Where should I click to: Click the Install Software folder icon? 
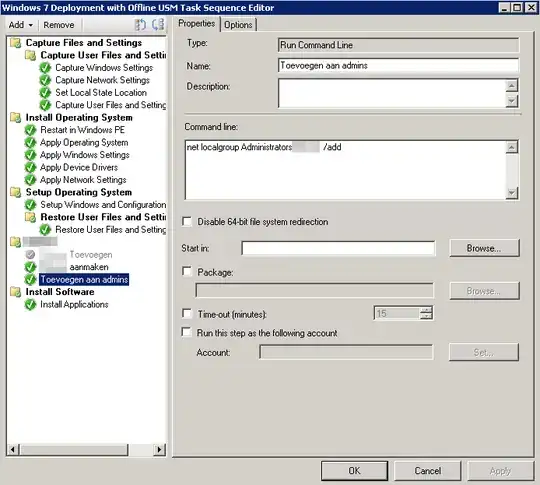tap(15, 292)
